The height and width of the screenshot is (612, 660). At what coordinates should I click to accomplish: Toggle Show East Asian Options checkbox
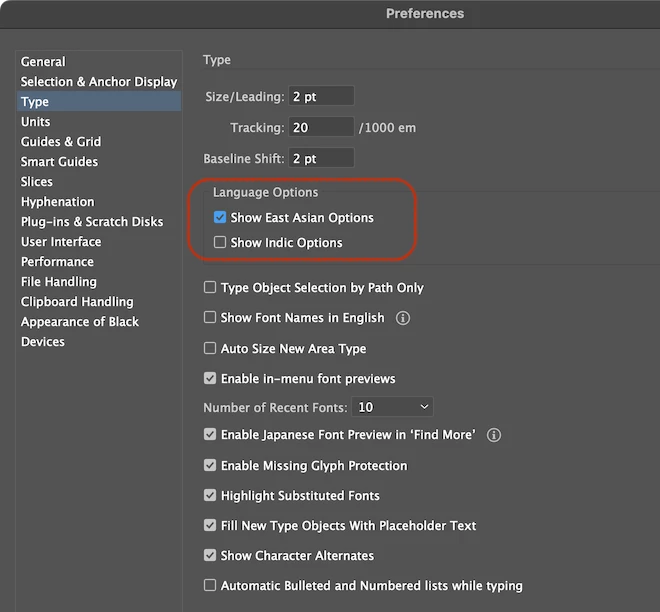(220, 218)
